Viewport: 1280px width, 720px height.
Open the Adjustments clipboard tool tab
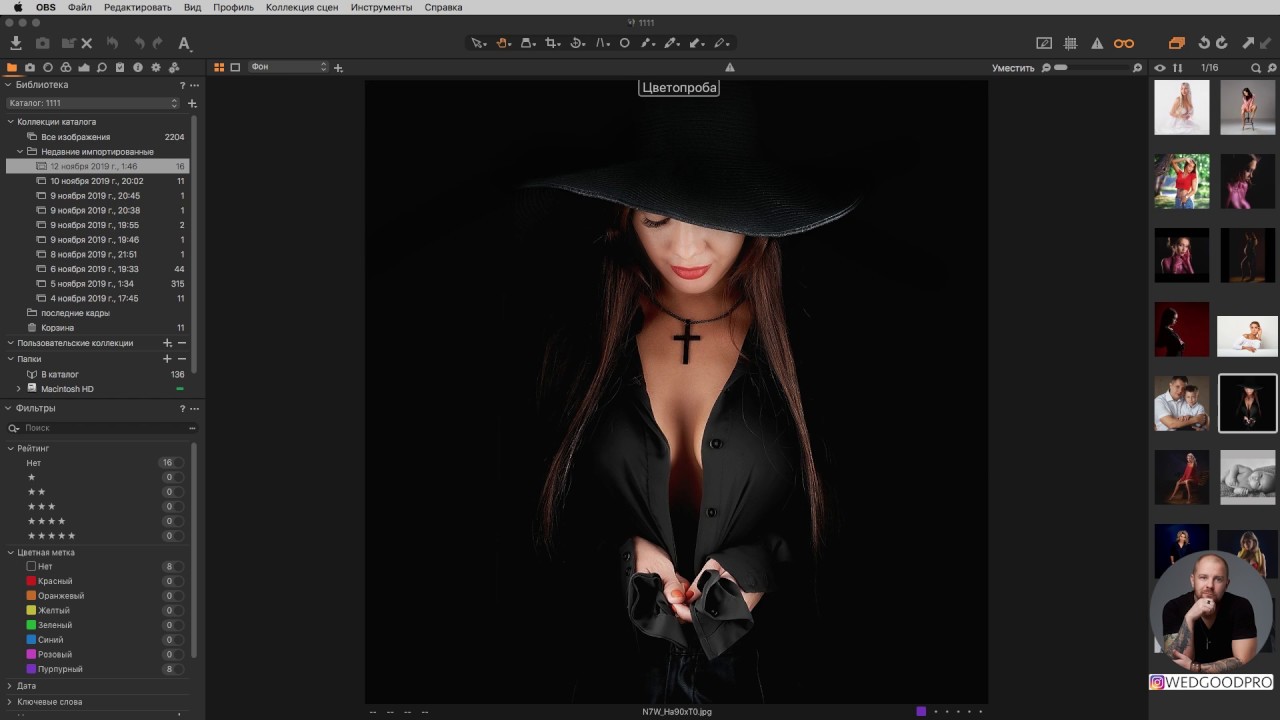[x=120, y=68]
